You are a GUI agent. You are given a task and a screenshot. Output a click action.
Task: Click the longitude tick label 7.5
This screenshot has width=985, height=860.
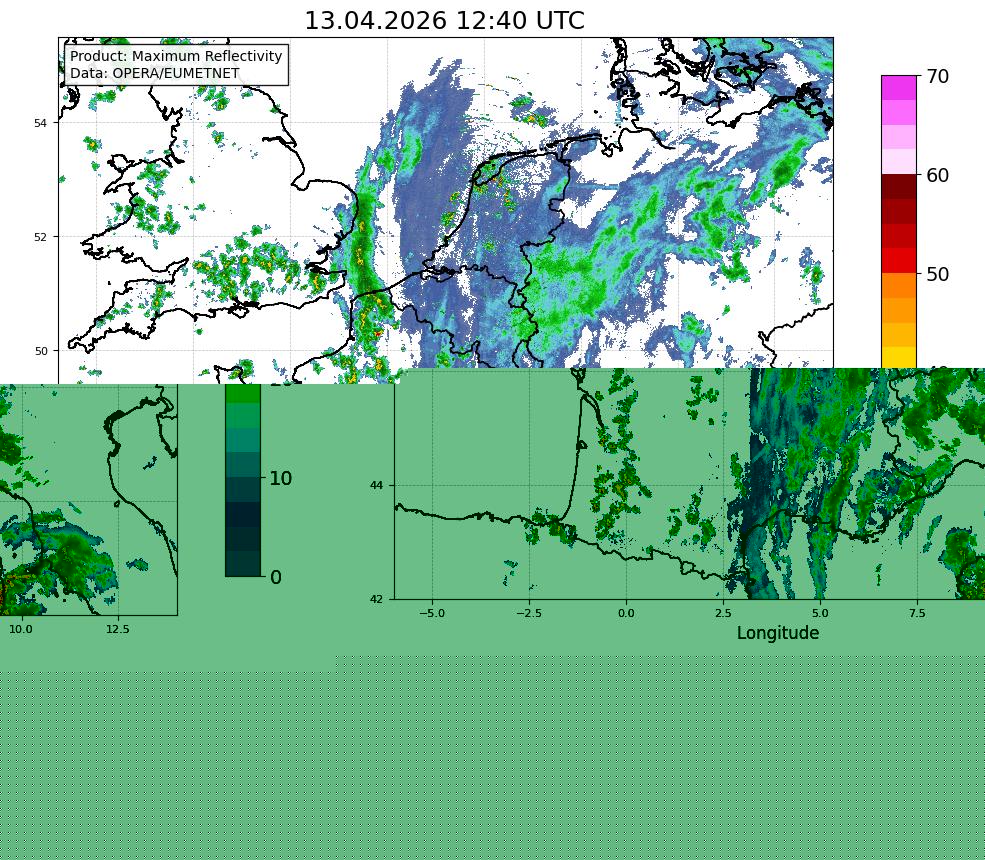(917, 613)
